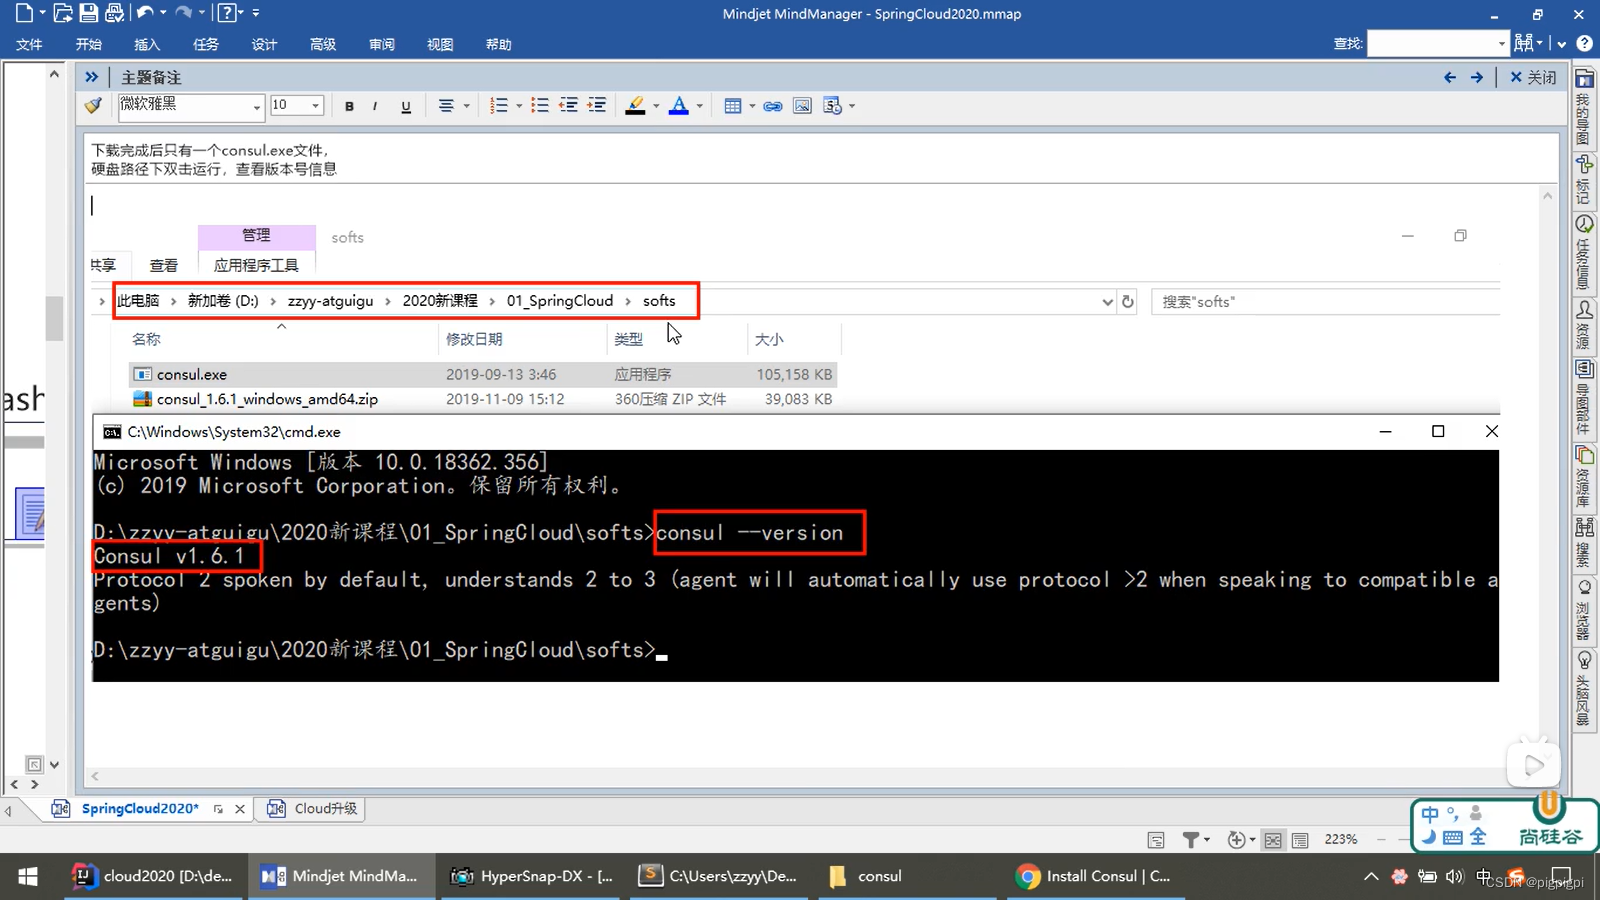Open the help question mark icon
Screen dimensions: 1600x900
(x=227, y=13)
